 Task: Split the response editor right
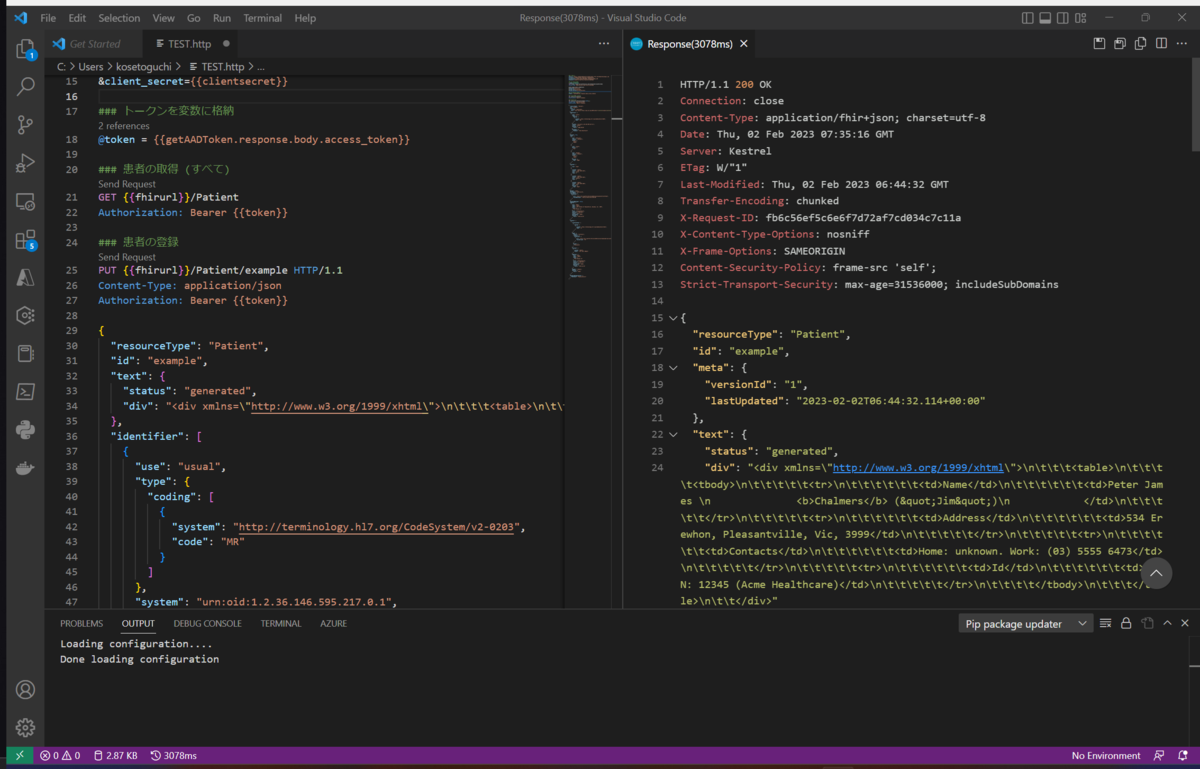[x=1161, y=44]
